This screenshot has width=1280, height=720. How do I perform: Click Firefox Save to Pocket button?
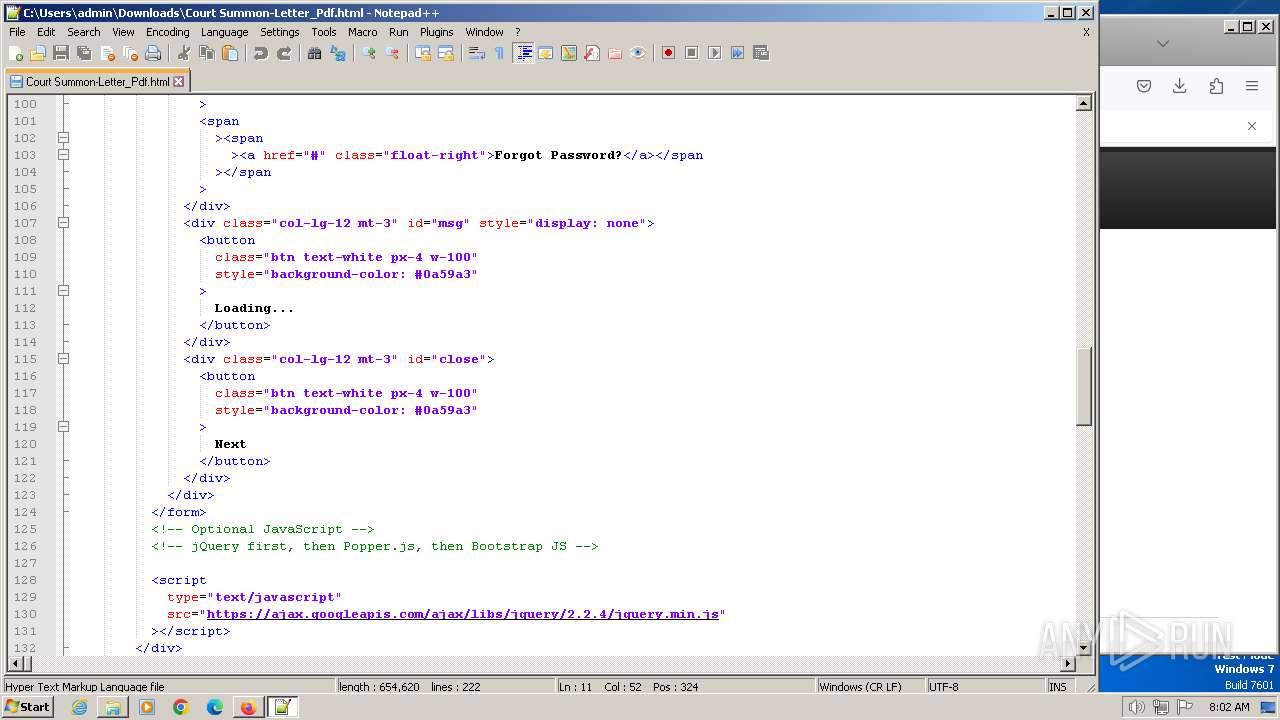point(1144,86)
